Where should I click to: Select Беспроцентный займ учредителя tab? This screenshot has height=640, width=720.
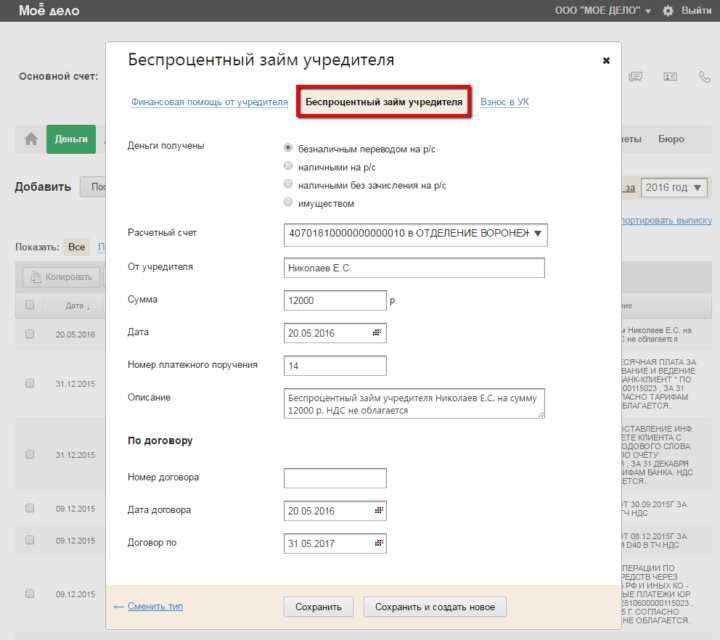point(384,102)
